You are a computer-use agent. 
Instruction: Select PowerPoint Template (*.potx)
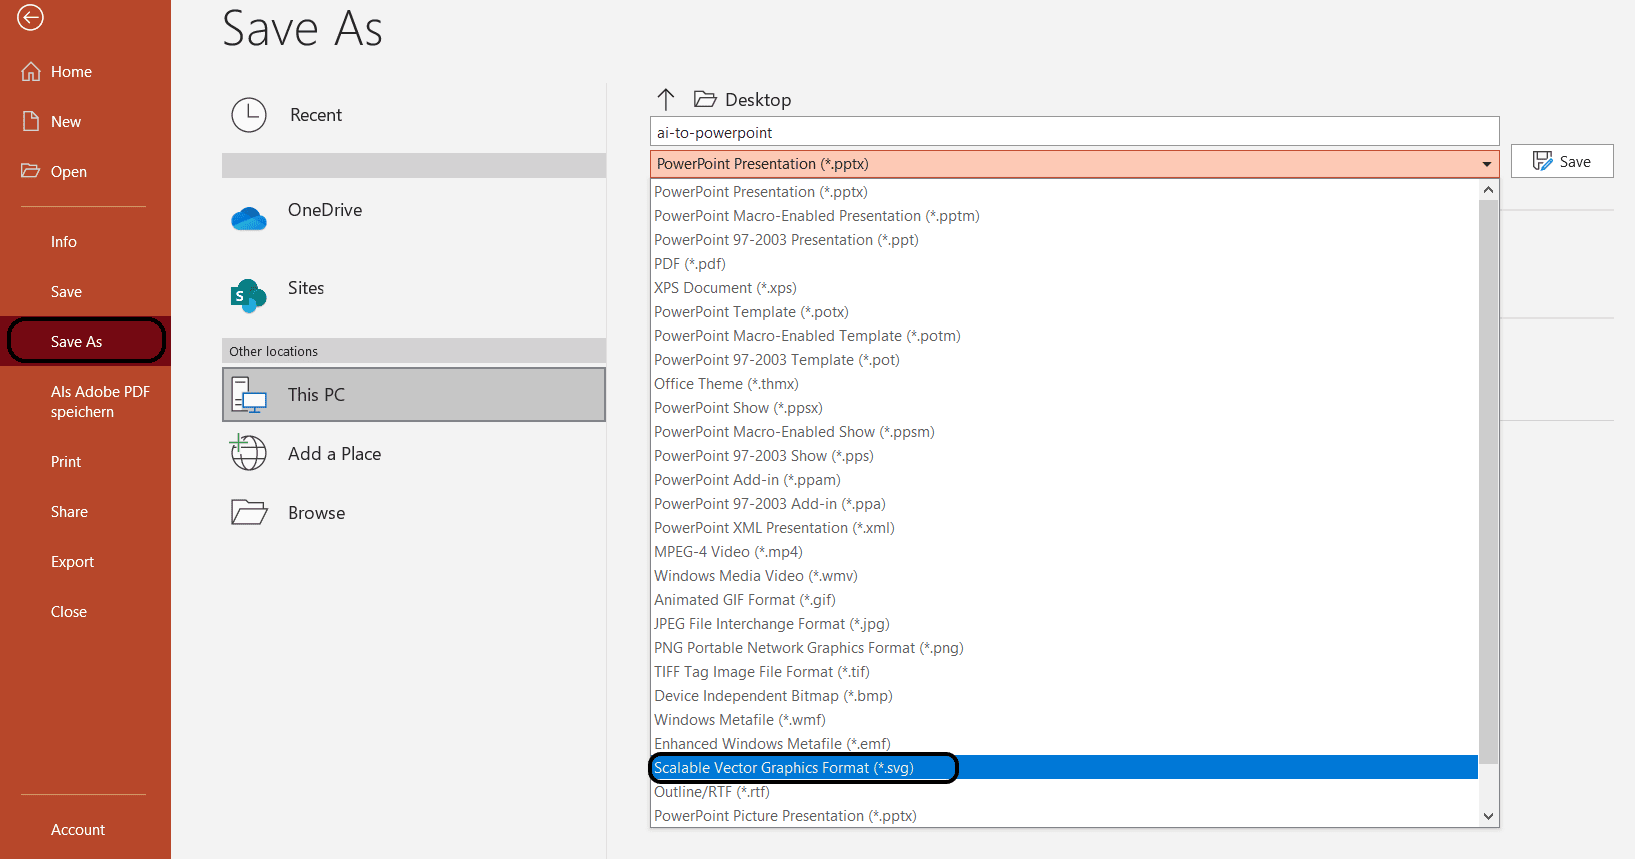coord(1064,312)
